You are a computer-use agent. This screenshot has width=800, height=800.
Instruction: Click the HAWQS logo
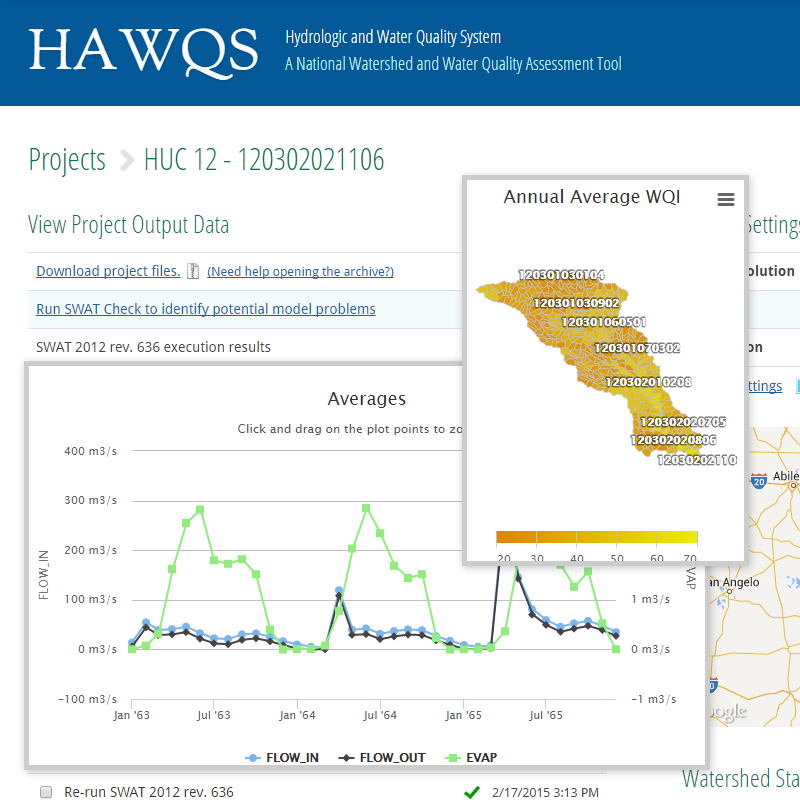pos(143,51)
